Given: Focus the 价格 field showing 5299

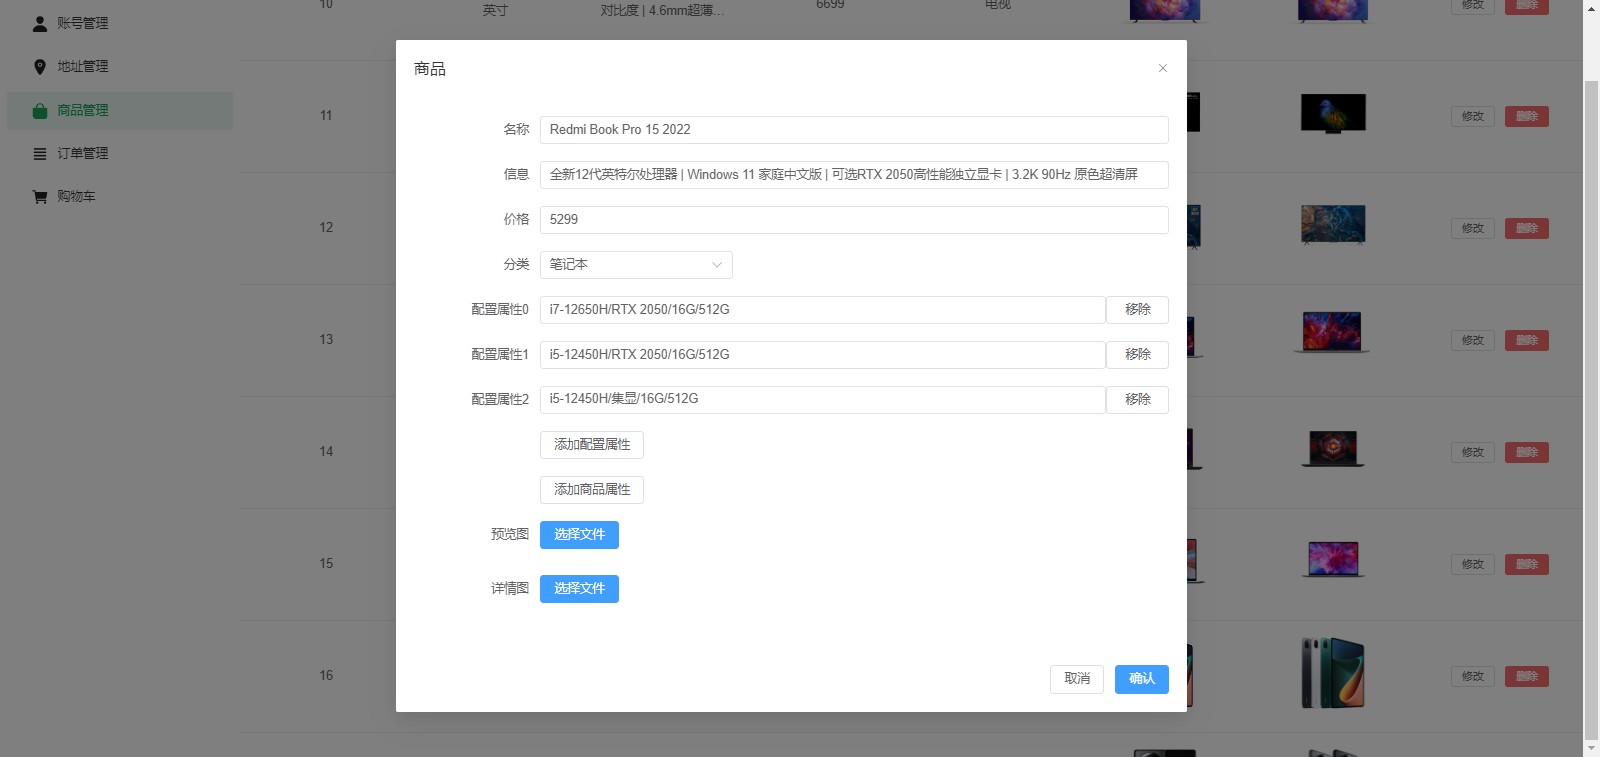Looking at the screenshot, I should [854, 220].
